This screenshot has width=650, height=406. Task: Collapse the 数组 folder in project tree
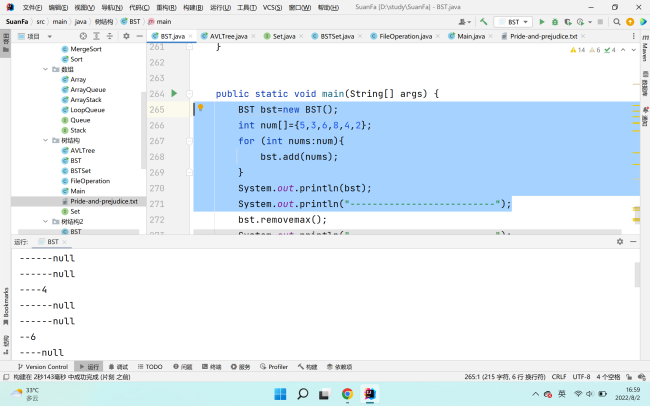point(47,69)
